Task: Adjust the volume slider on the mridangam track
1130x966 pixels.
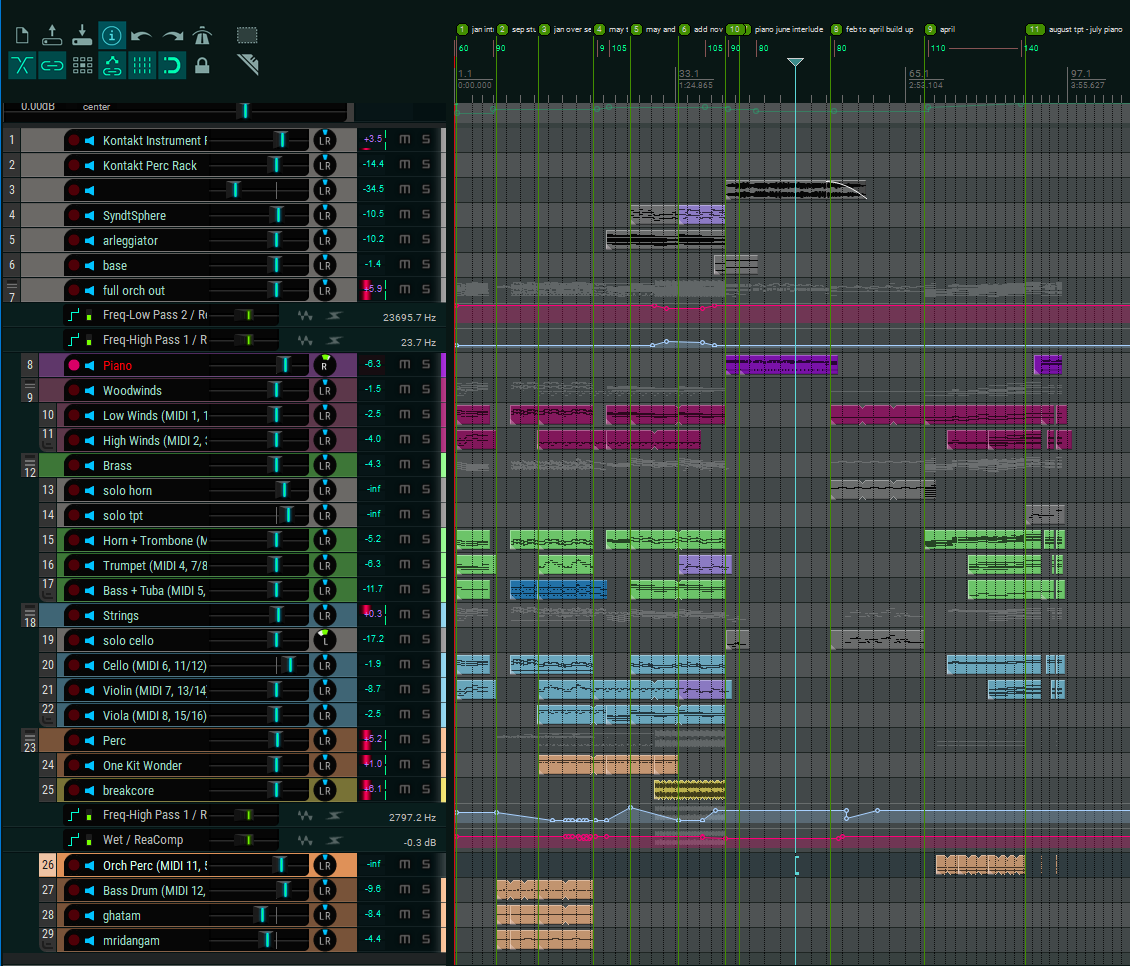Action: pyautogui.click(x=265, y=940)
